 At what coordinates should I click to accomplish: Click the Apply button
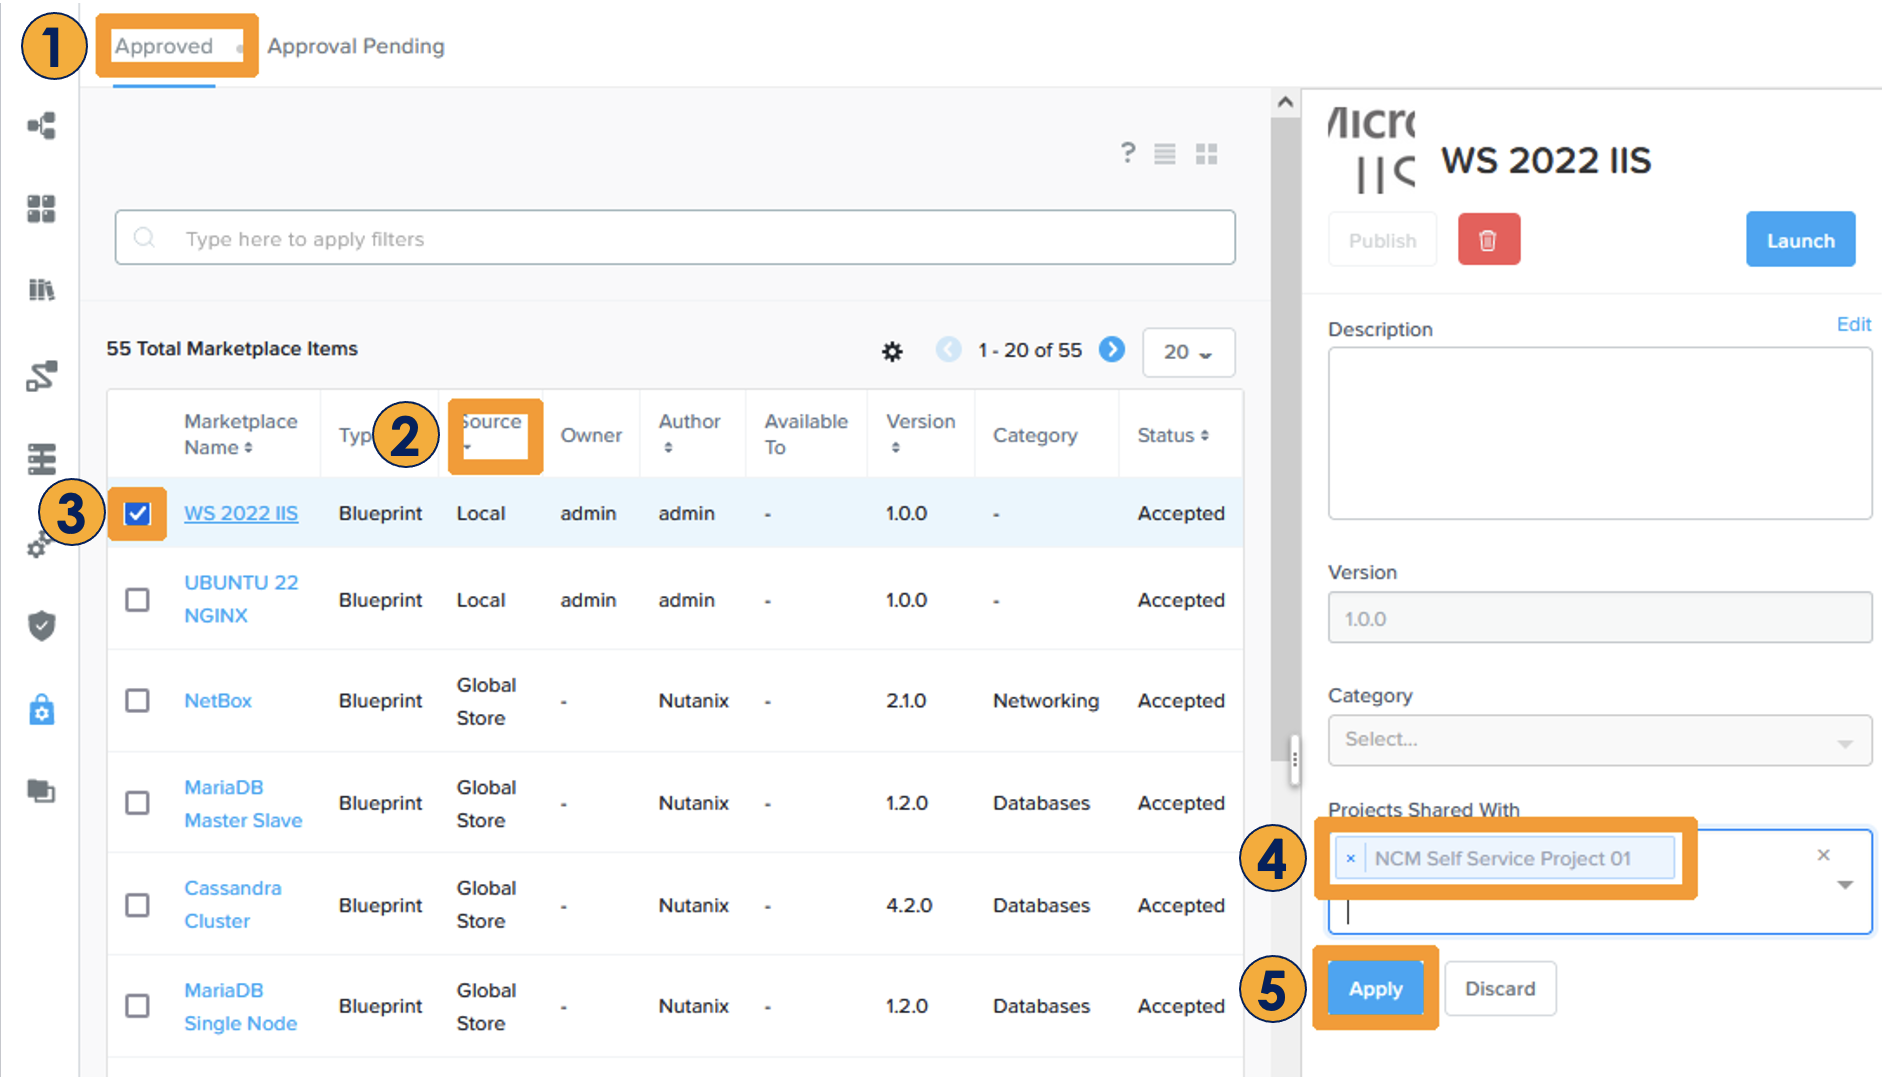coord(1376,989)
